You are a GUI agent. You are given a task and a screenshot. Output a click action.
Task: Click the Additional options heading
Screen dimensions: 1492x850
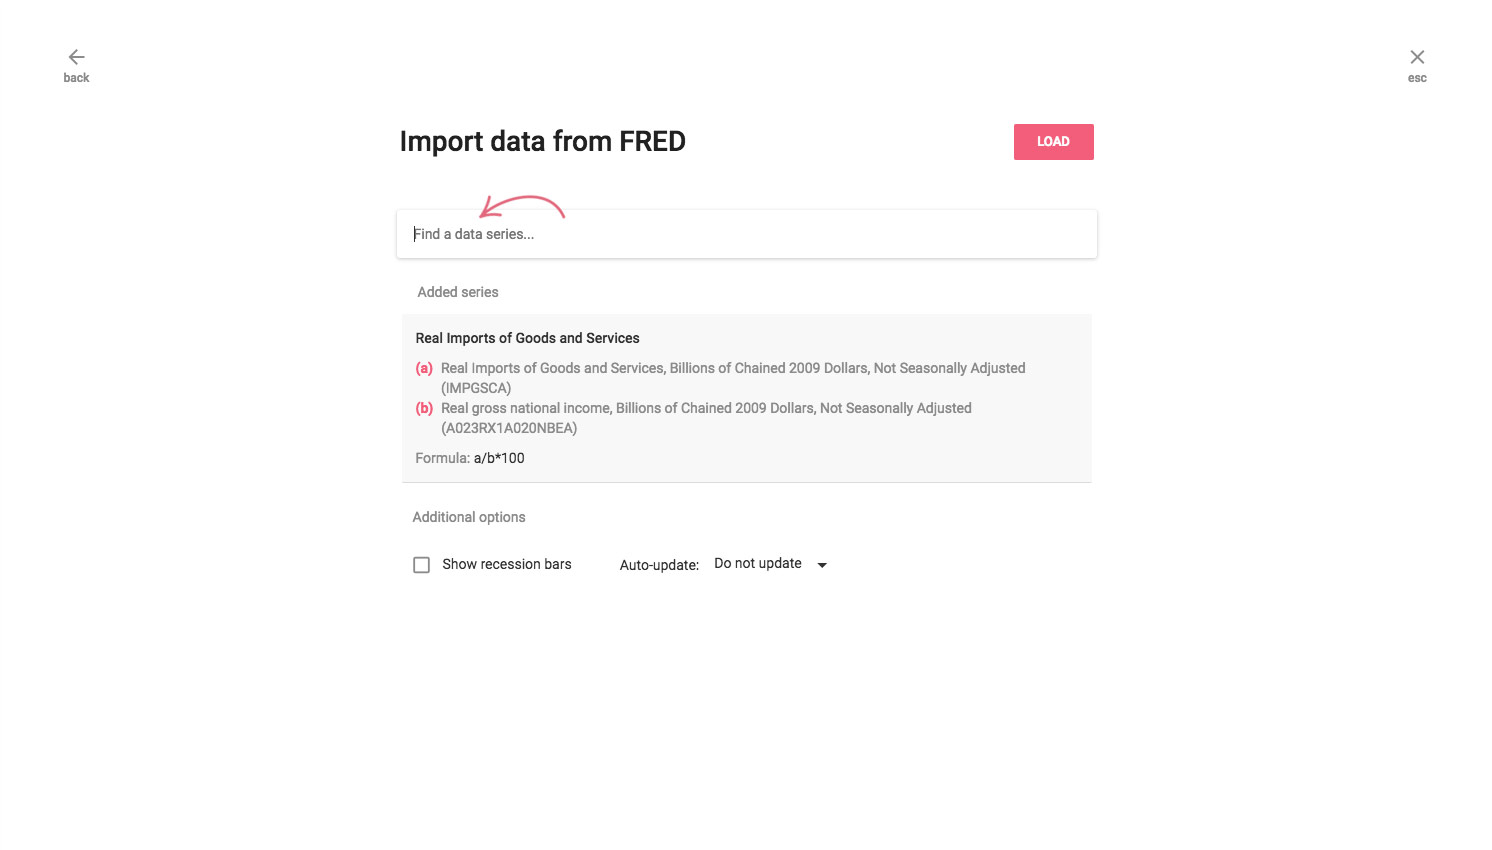469,517
